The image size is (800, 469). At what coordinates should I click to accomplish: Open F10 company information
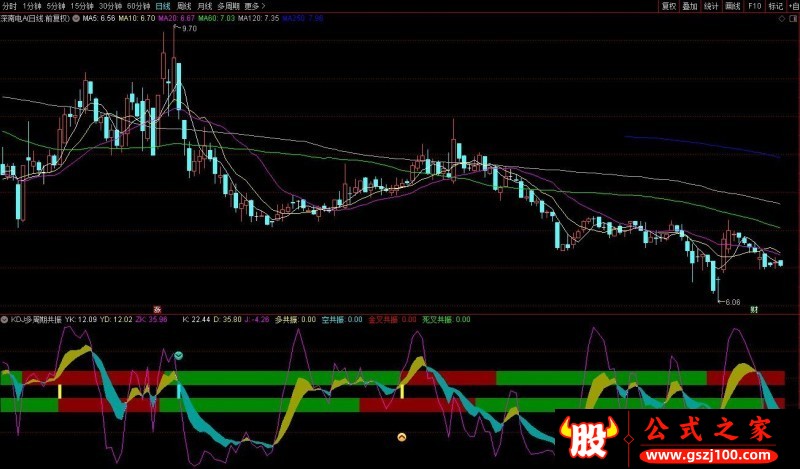755,6
